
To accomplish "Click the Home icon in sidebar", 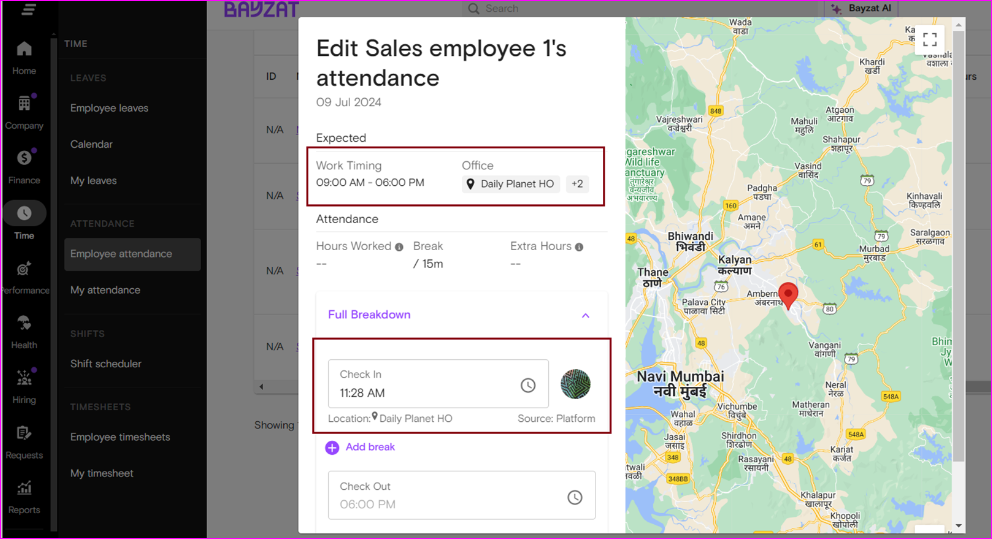I will point(24,49).
